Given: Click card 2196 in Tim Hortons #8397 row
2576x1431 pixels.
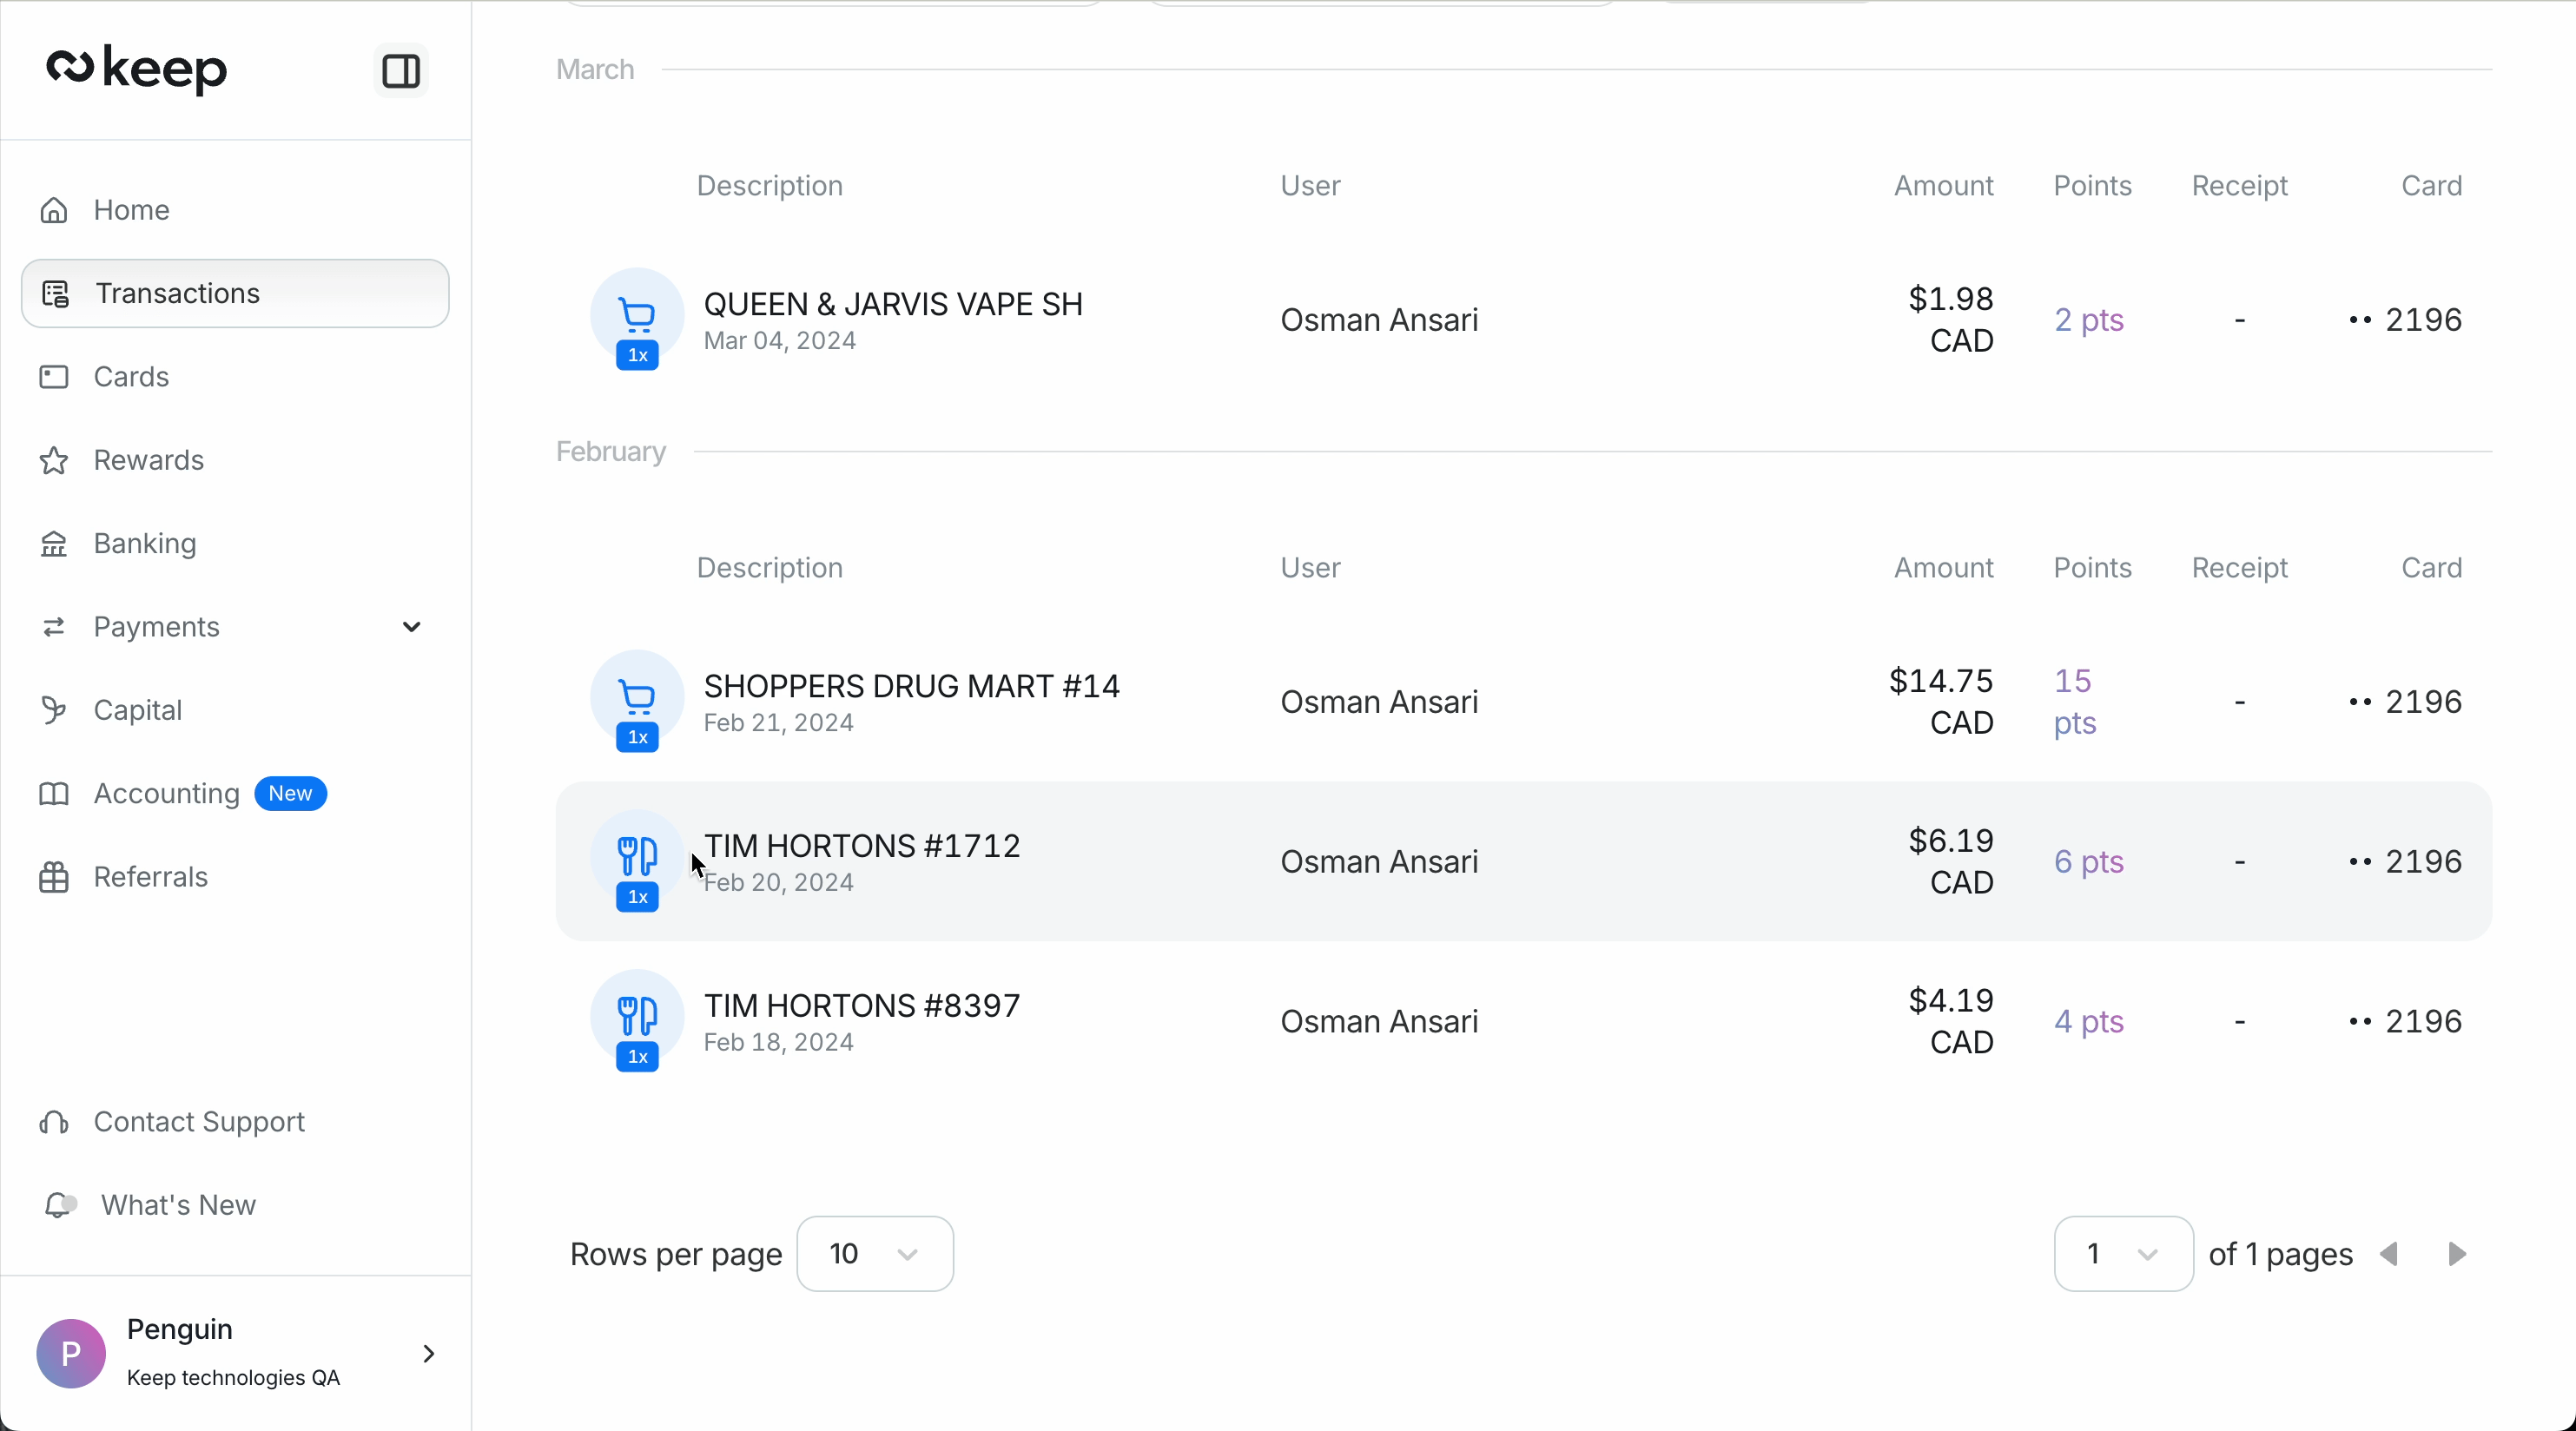Looking at the screenshot, I should tap(2405, 1021).
